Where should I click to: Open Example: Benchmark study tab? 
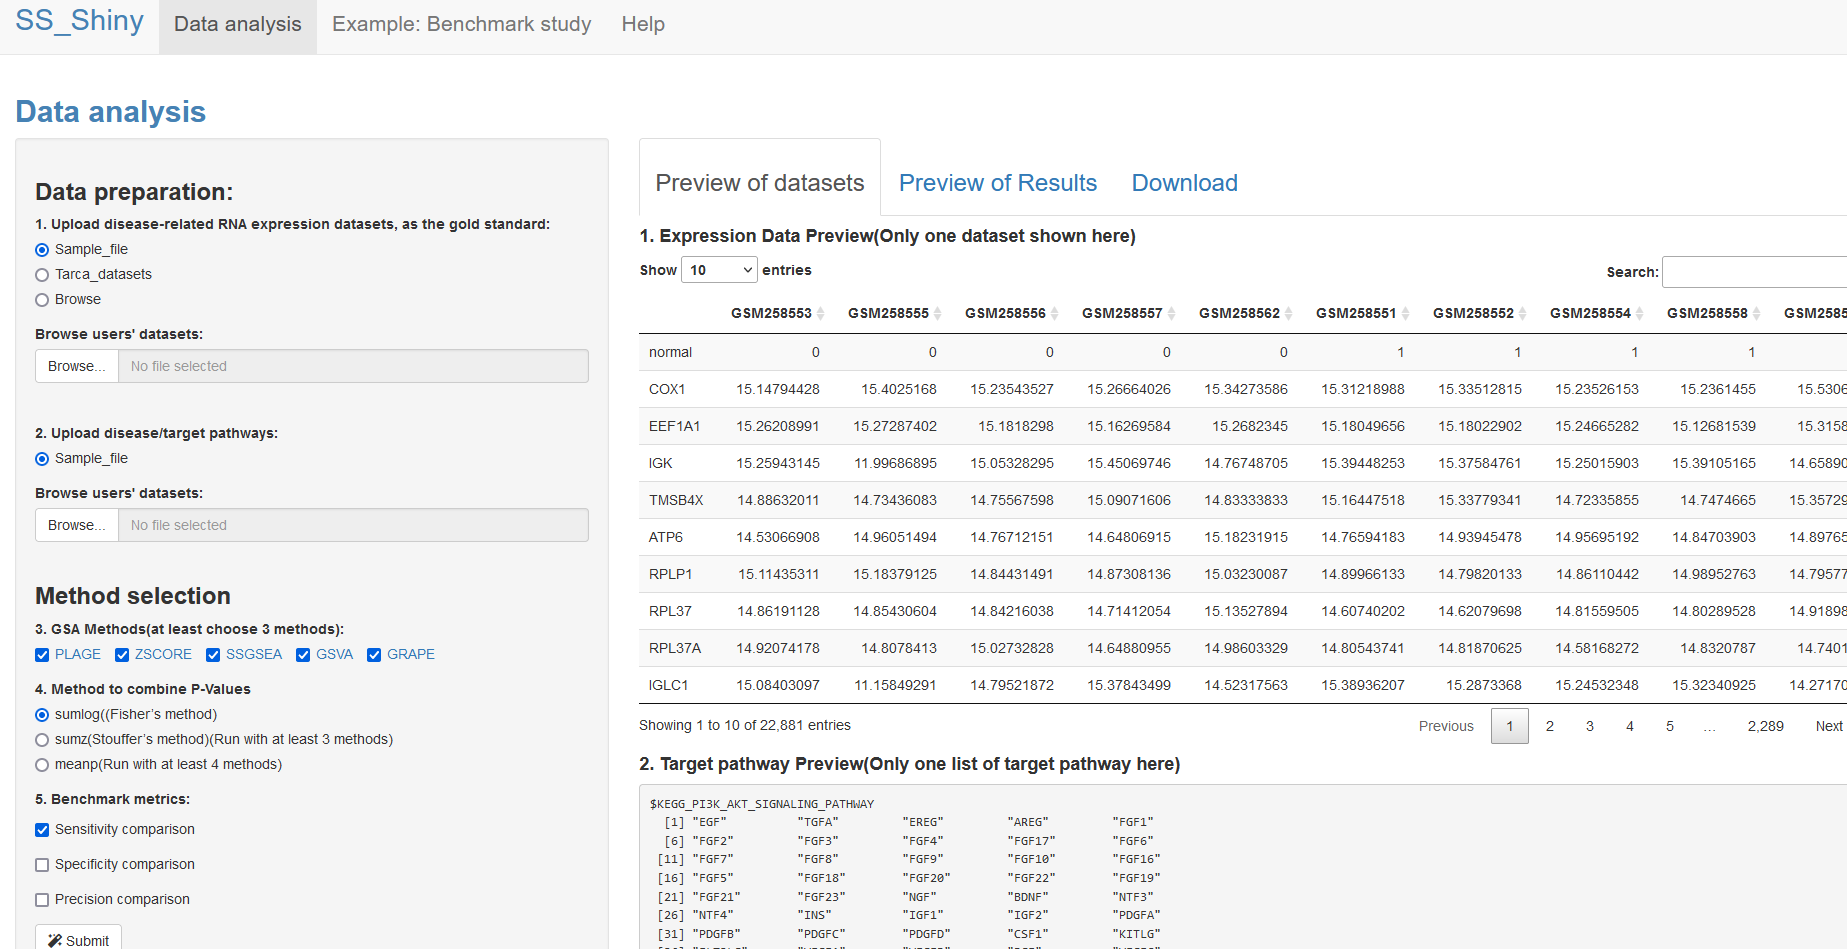(461, 25)
